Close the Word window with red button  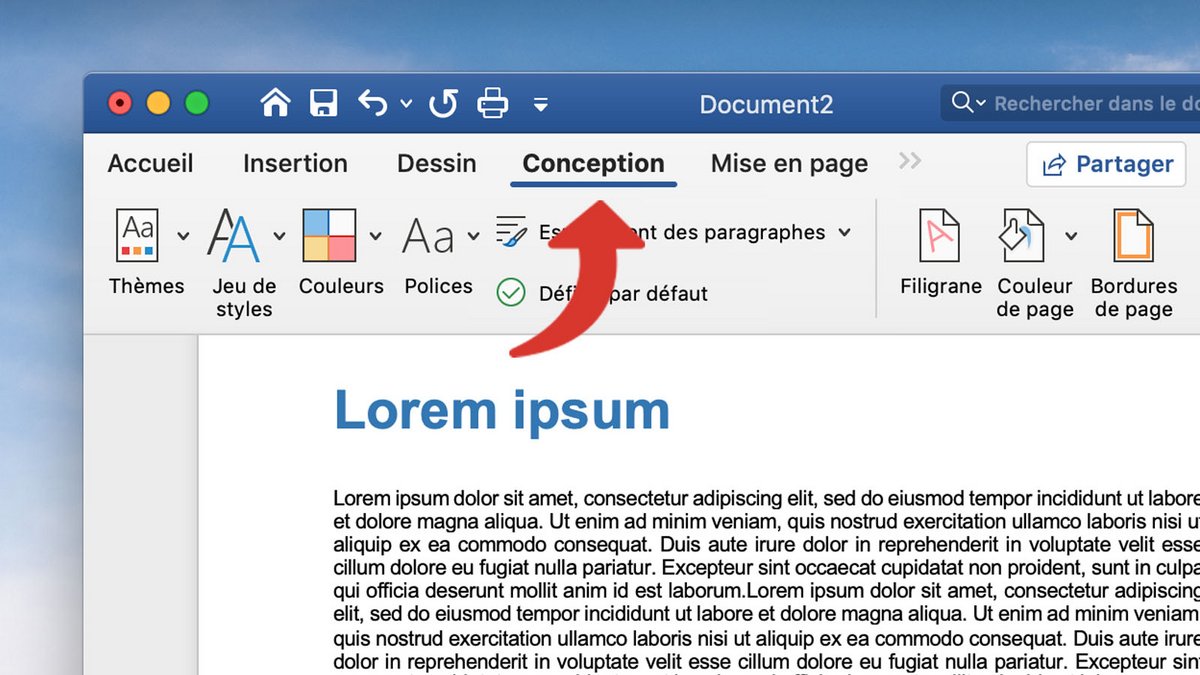[x=120, y=103]
